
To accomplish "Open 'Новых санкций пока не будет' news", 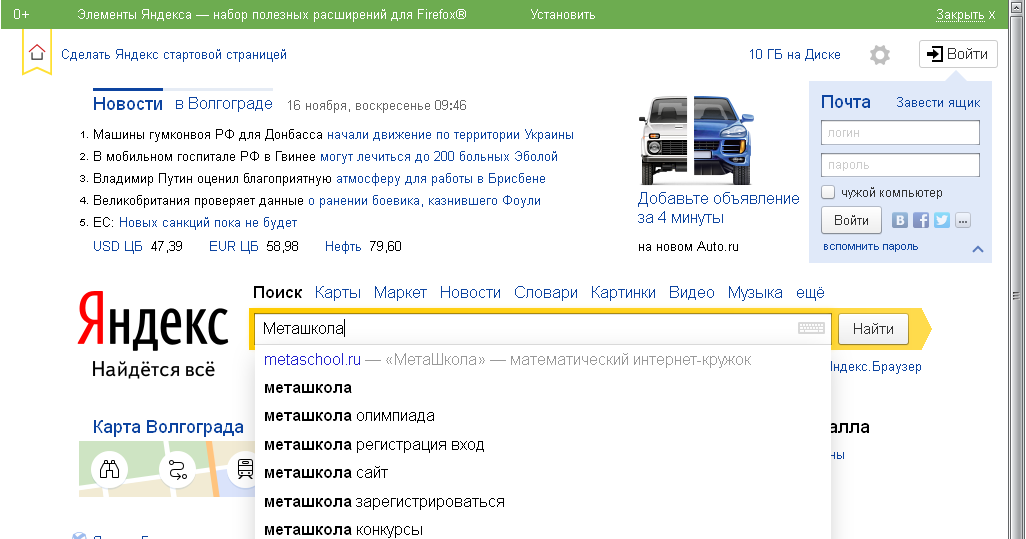I will coord(207,222).
